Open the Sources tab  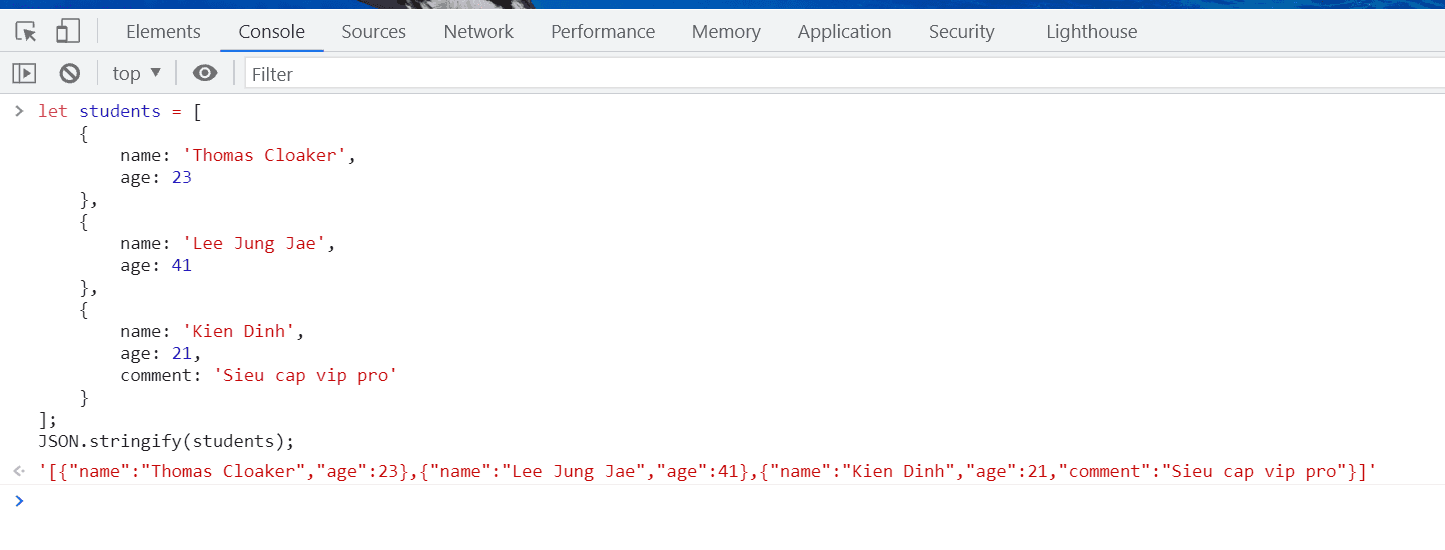click(x=373, y=32)
